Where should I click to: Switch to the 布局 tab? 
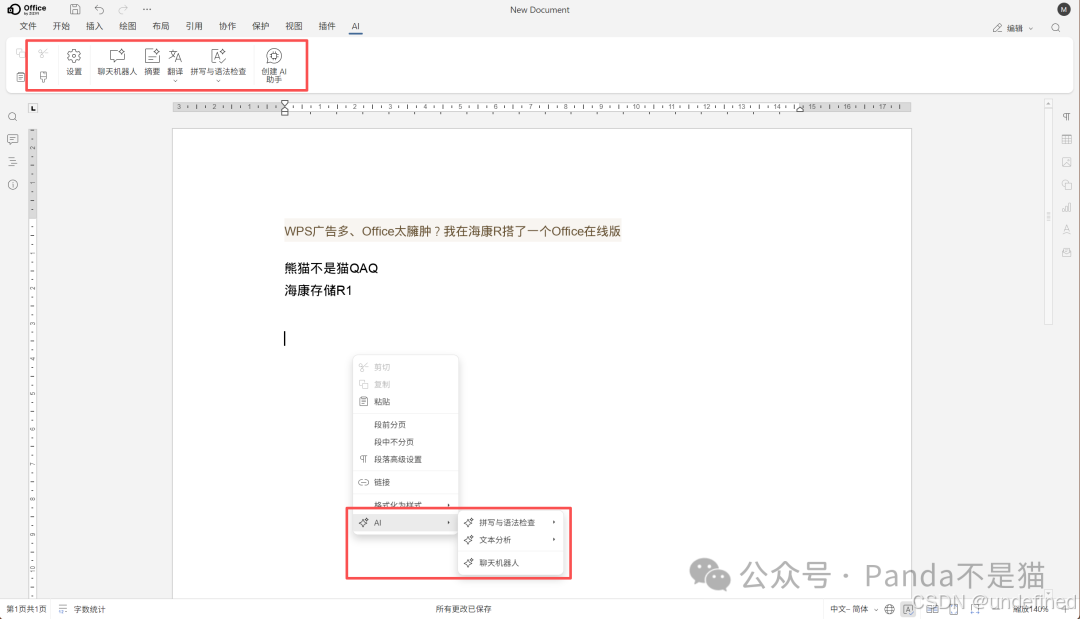pyautogui.click(x=160, y=26)
